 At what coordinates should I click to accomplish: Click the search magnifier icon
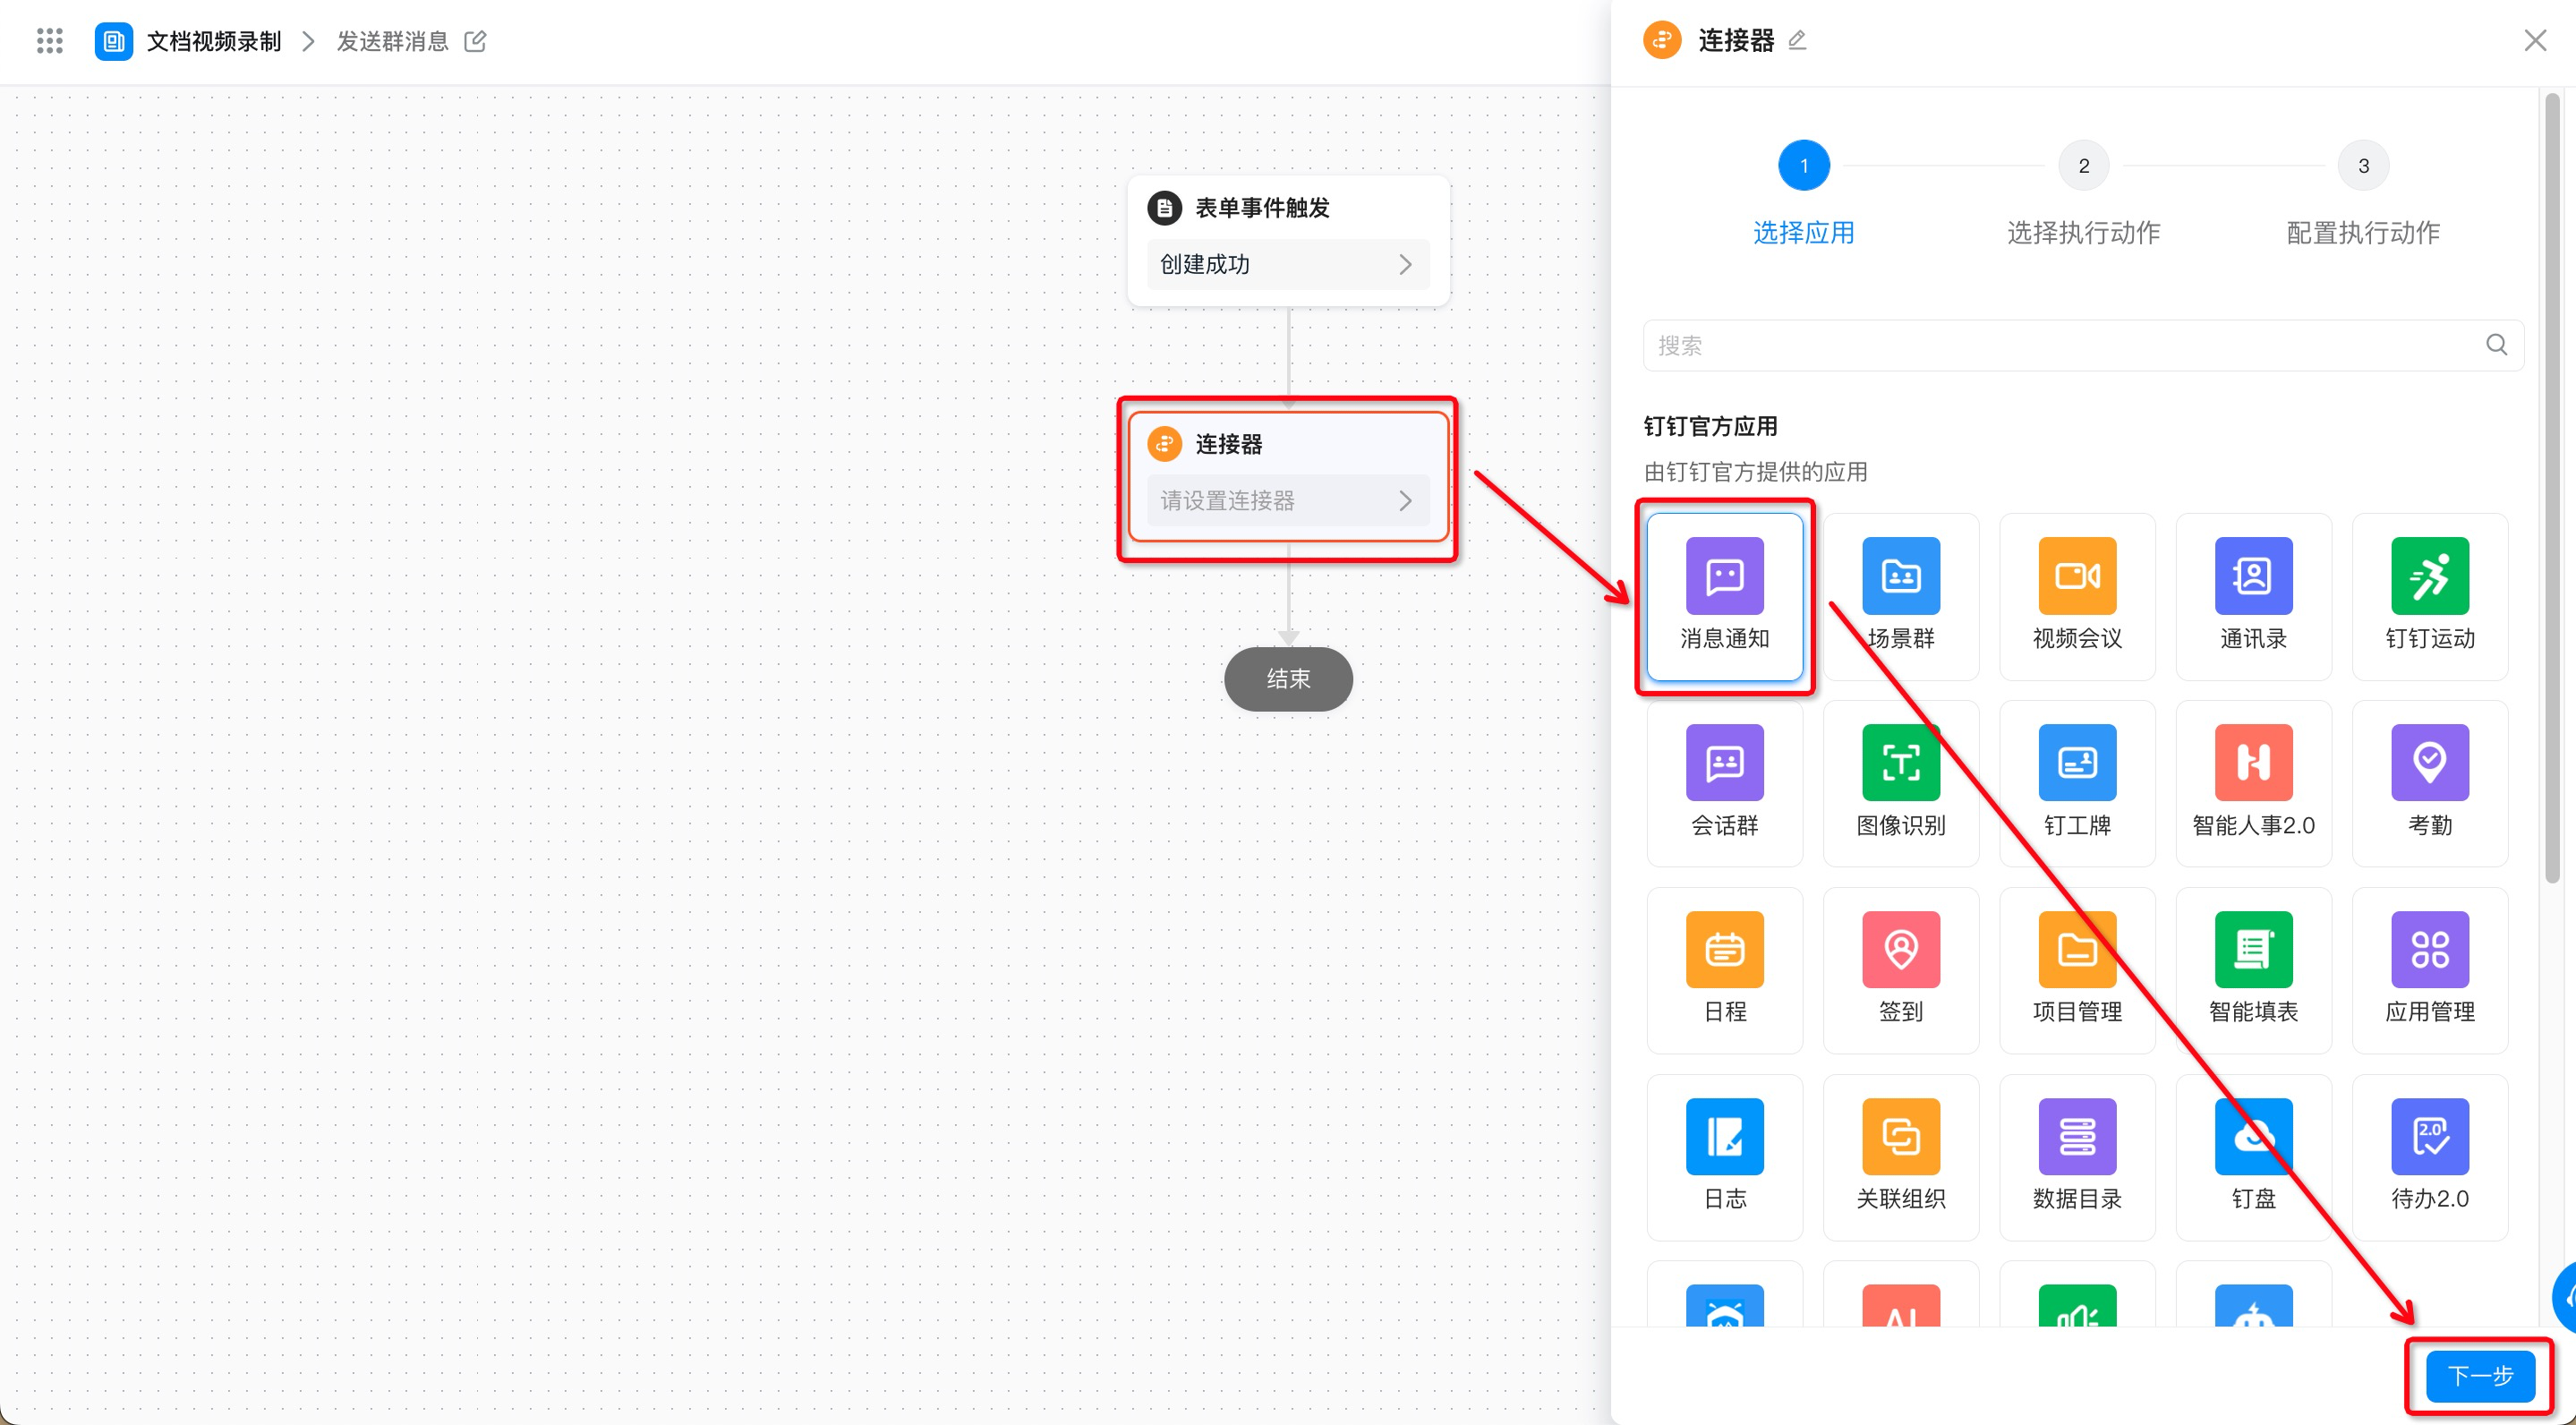tap(2496, 345)
